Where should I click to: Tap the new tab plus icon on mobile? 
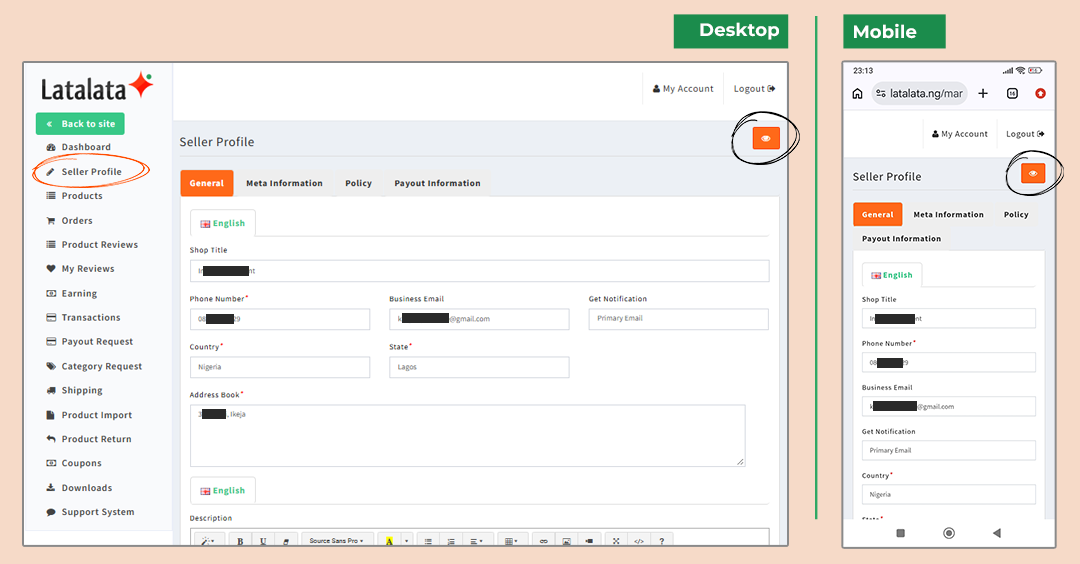point(983,94)
